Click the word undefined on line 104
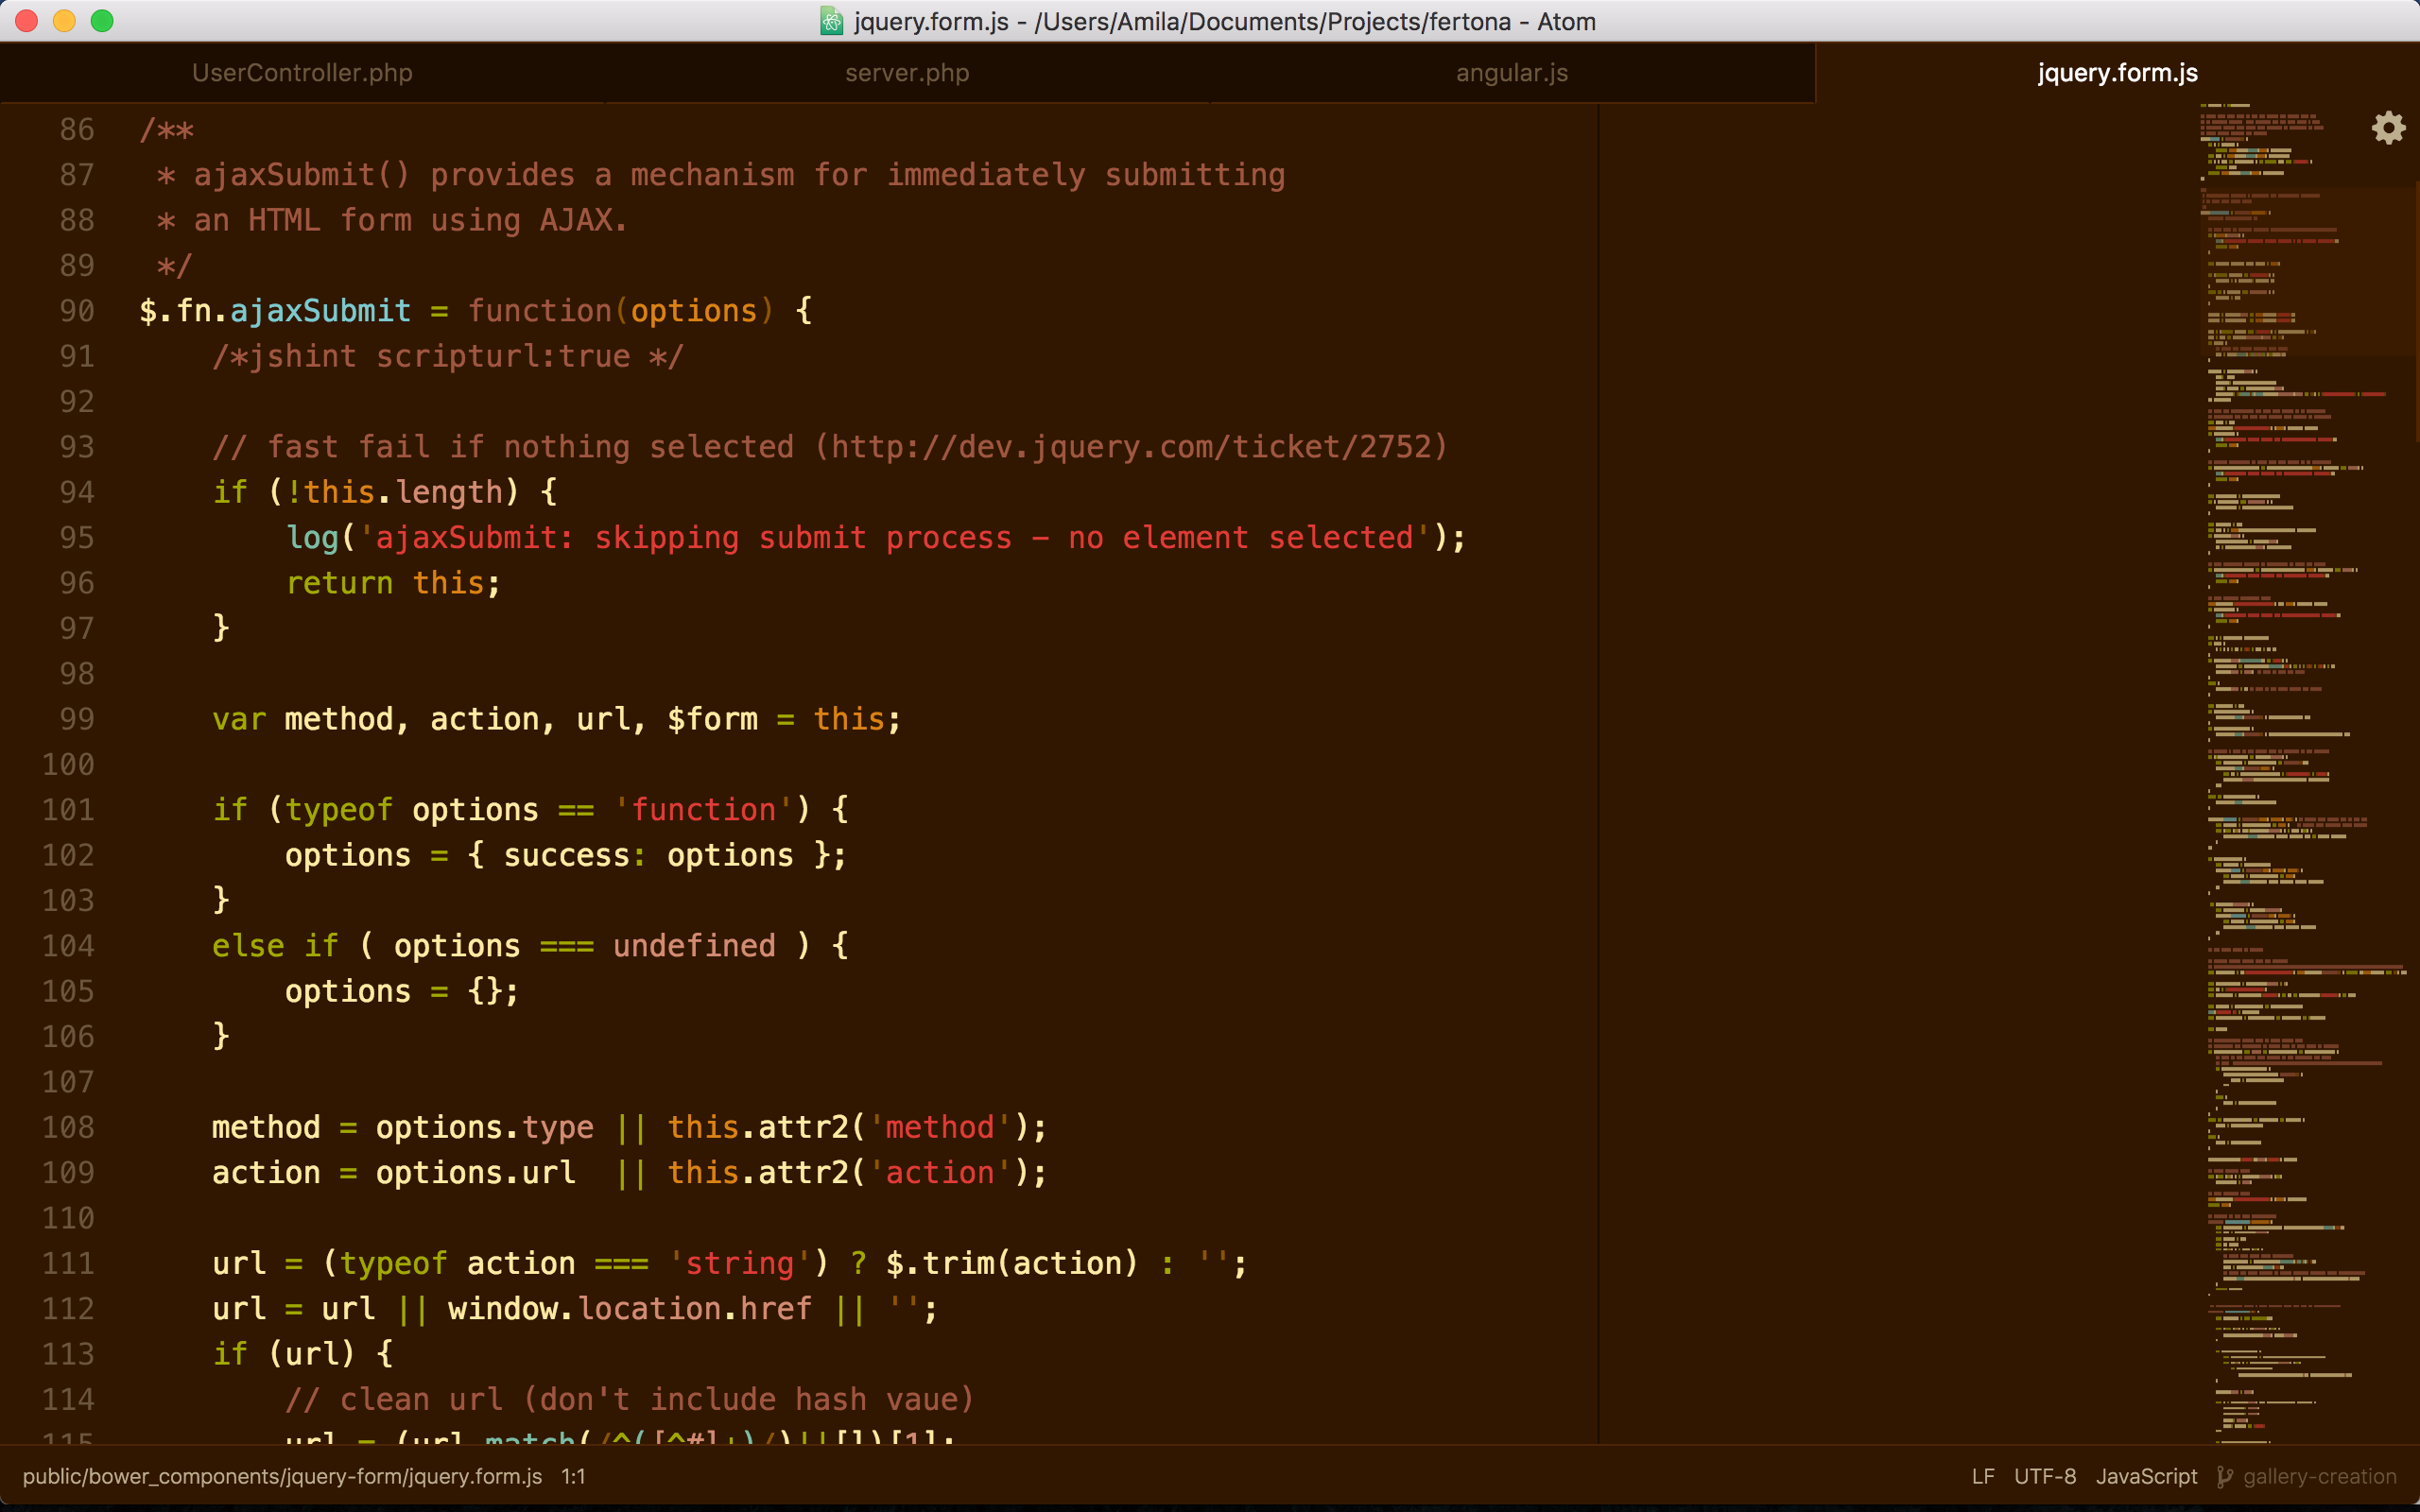This screenshot has height=1512, width=2420. click(694, 946)
